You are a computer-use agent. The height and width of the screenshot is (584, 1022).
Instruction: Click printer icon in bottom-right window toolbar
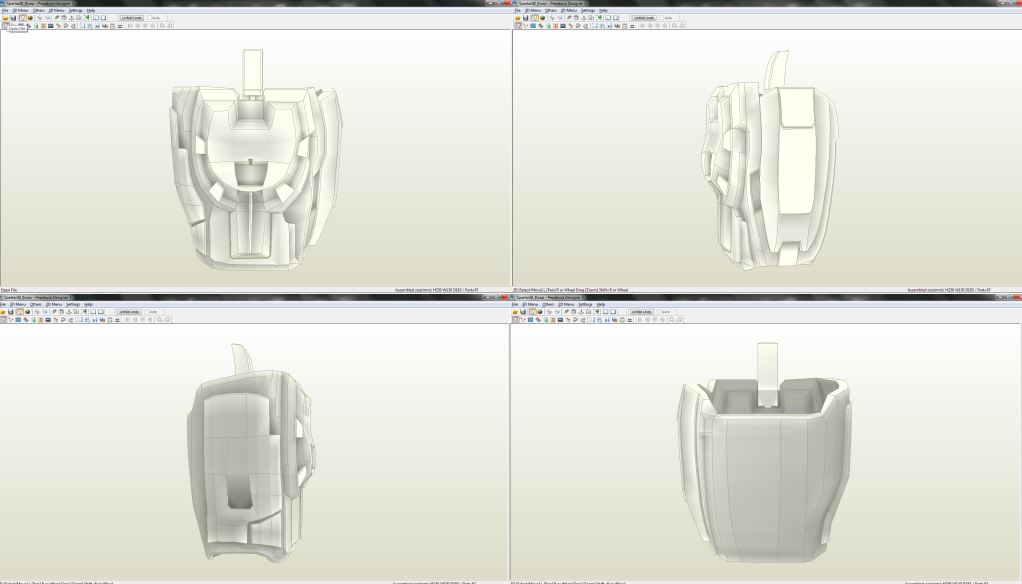[630, 319]
